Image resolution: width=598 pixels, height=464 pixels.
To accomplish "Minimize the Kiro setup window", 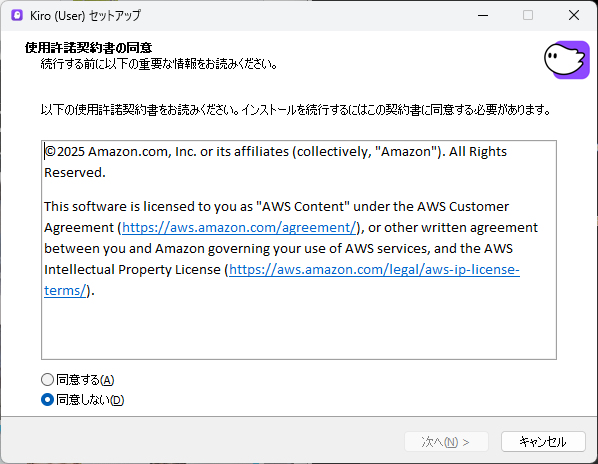I will (x=483, y=16).
